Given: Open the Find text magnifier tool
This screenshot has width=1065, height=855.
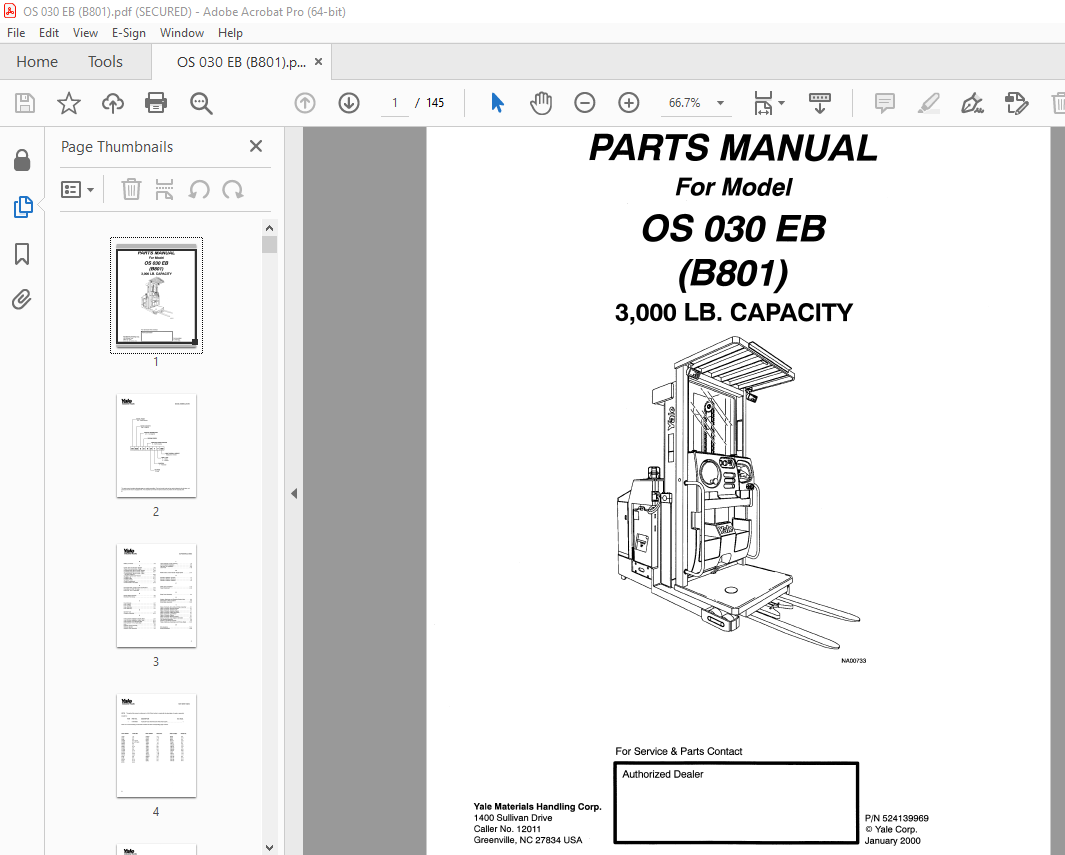Looking at the screenshot, I should pyautogui.click(x=201, y=103).
